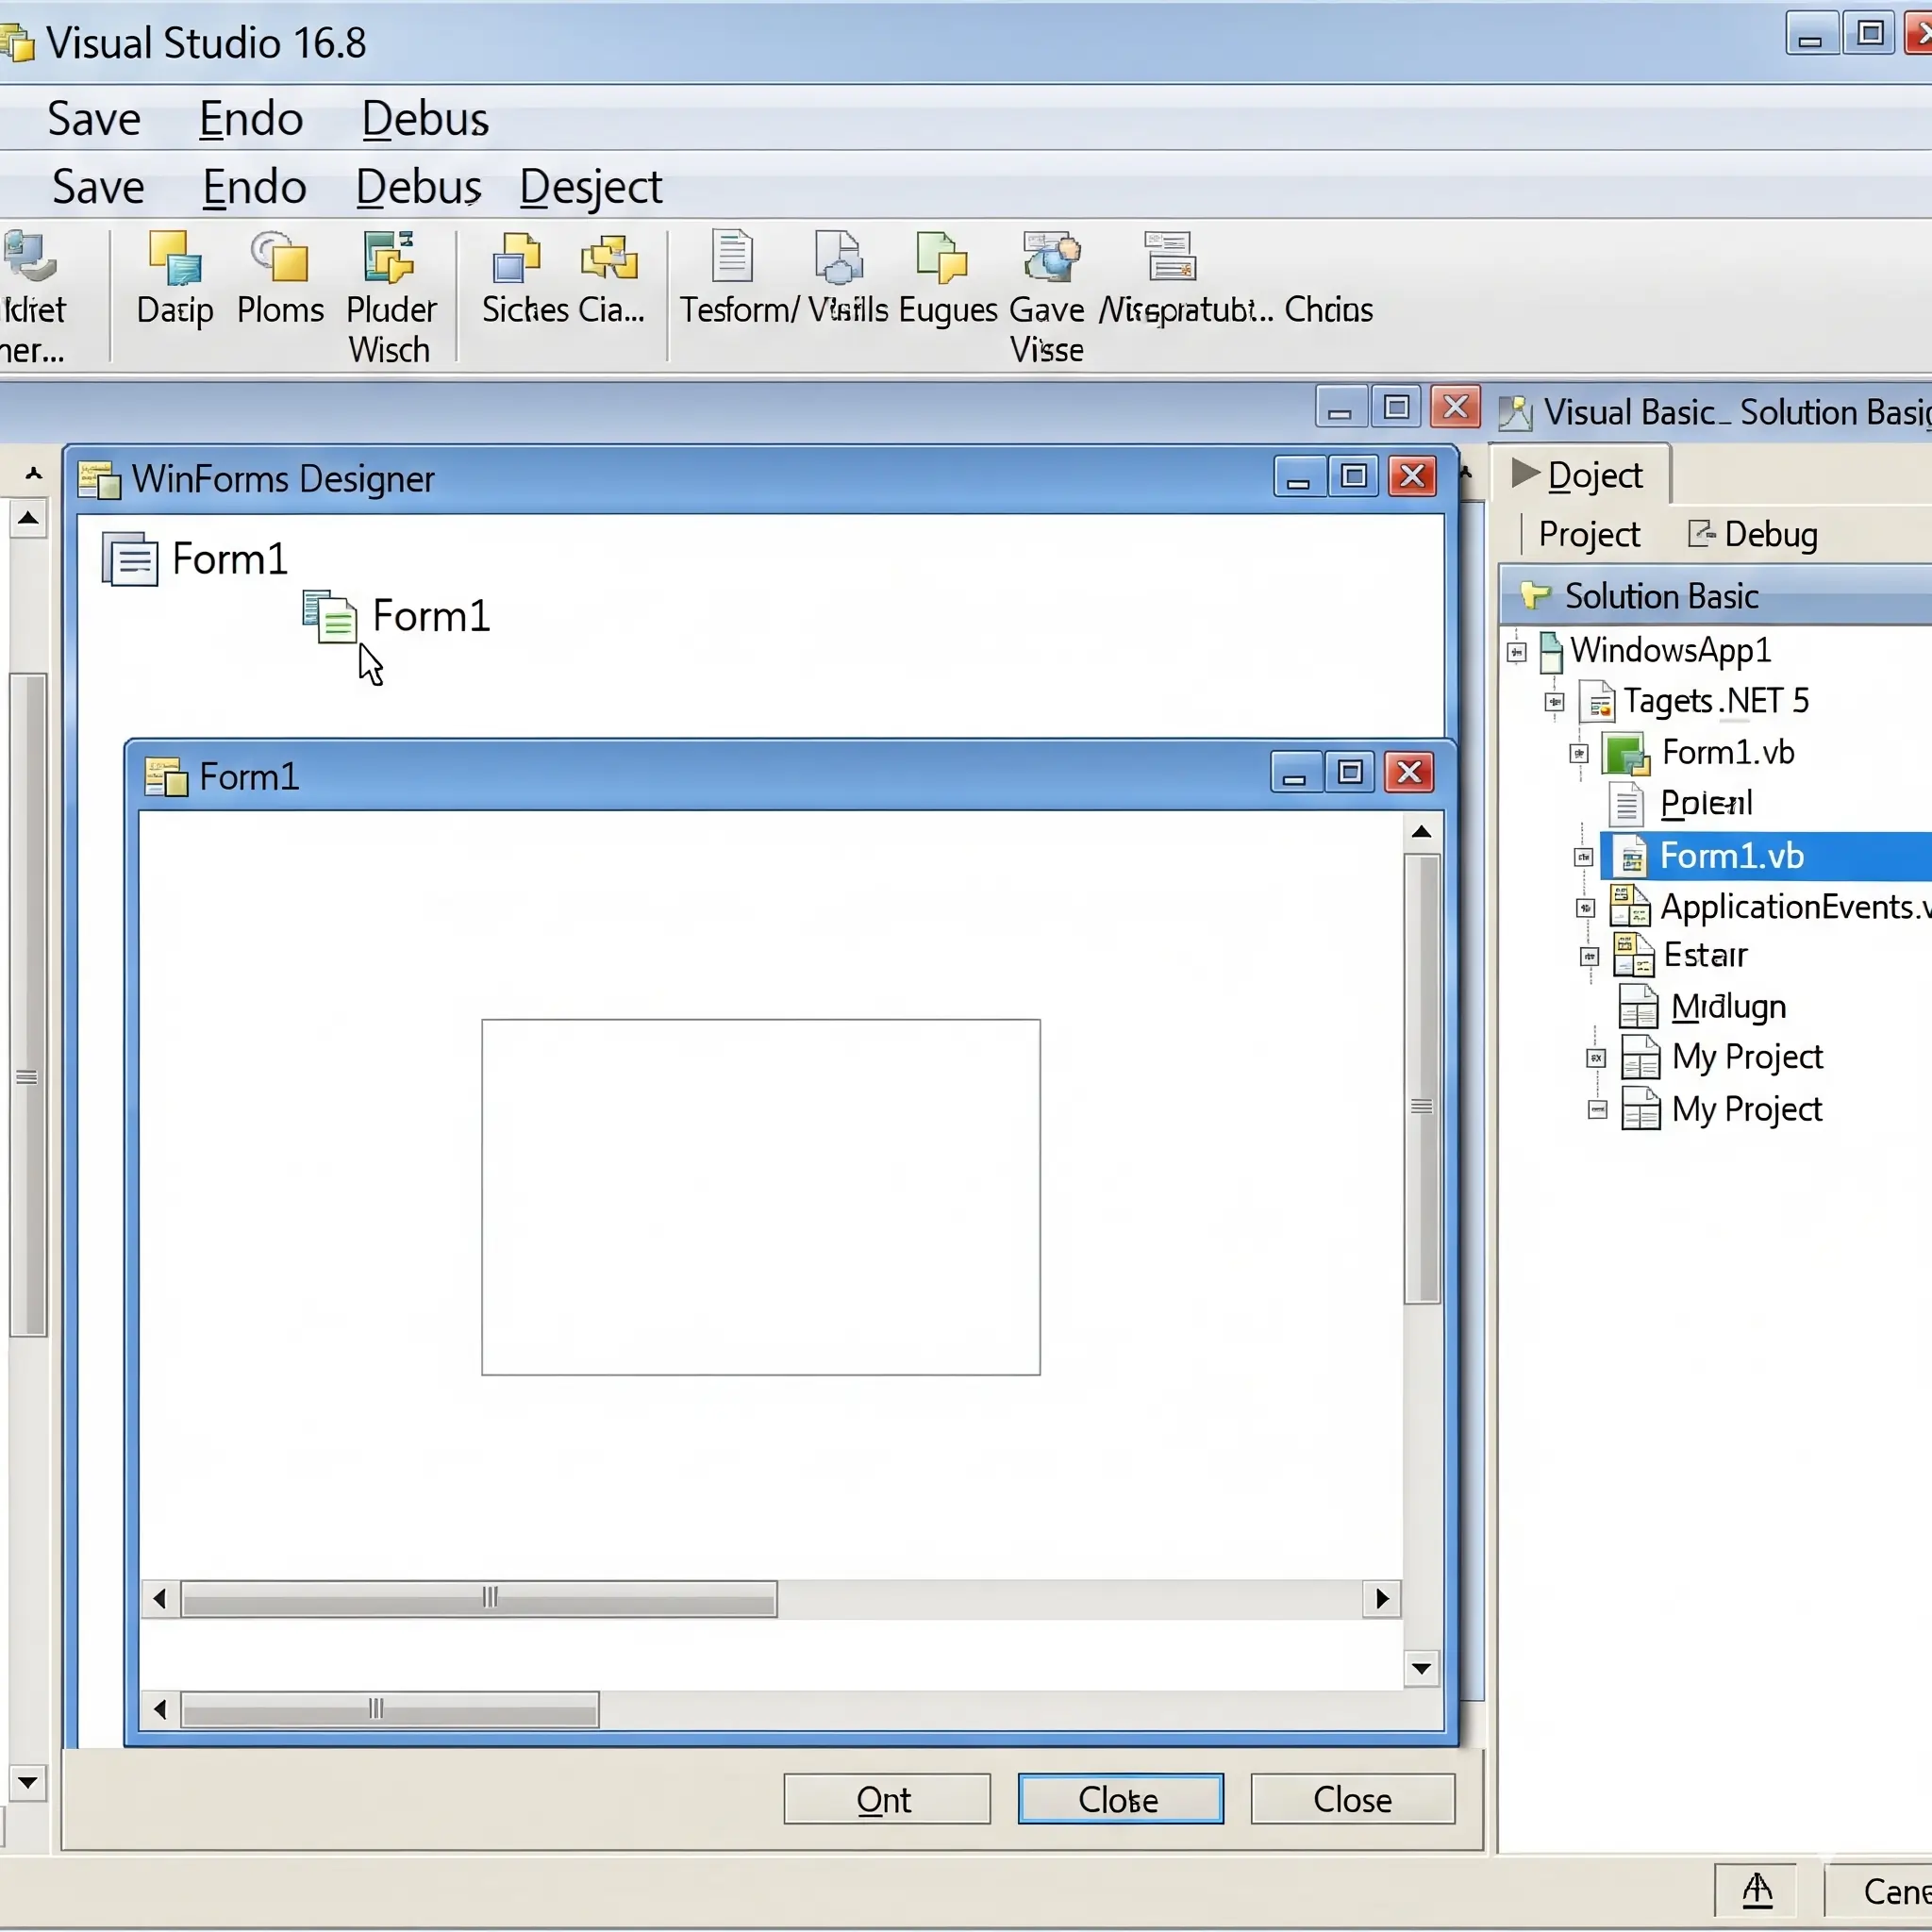Open the Save menu in top menu bar
Viewport: 1932px width, 1932px height.
94,119
